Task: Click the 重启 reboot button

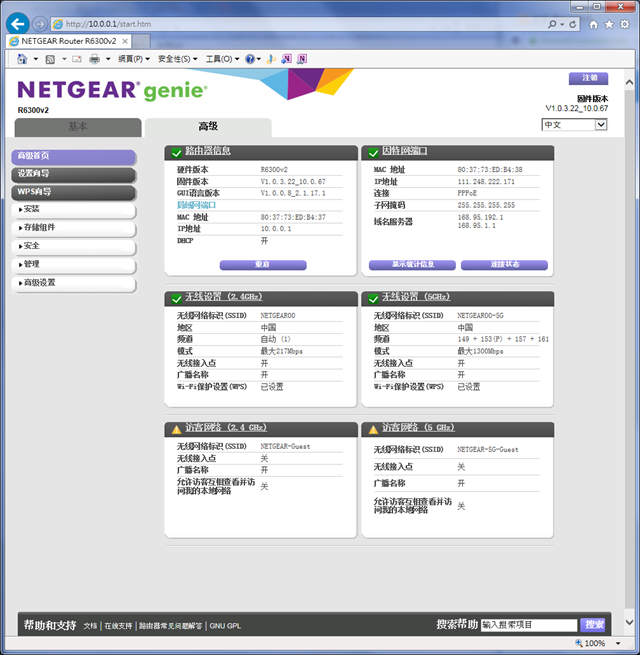Action: click(x=263, y=265)
